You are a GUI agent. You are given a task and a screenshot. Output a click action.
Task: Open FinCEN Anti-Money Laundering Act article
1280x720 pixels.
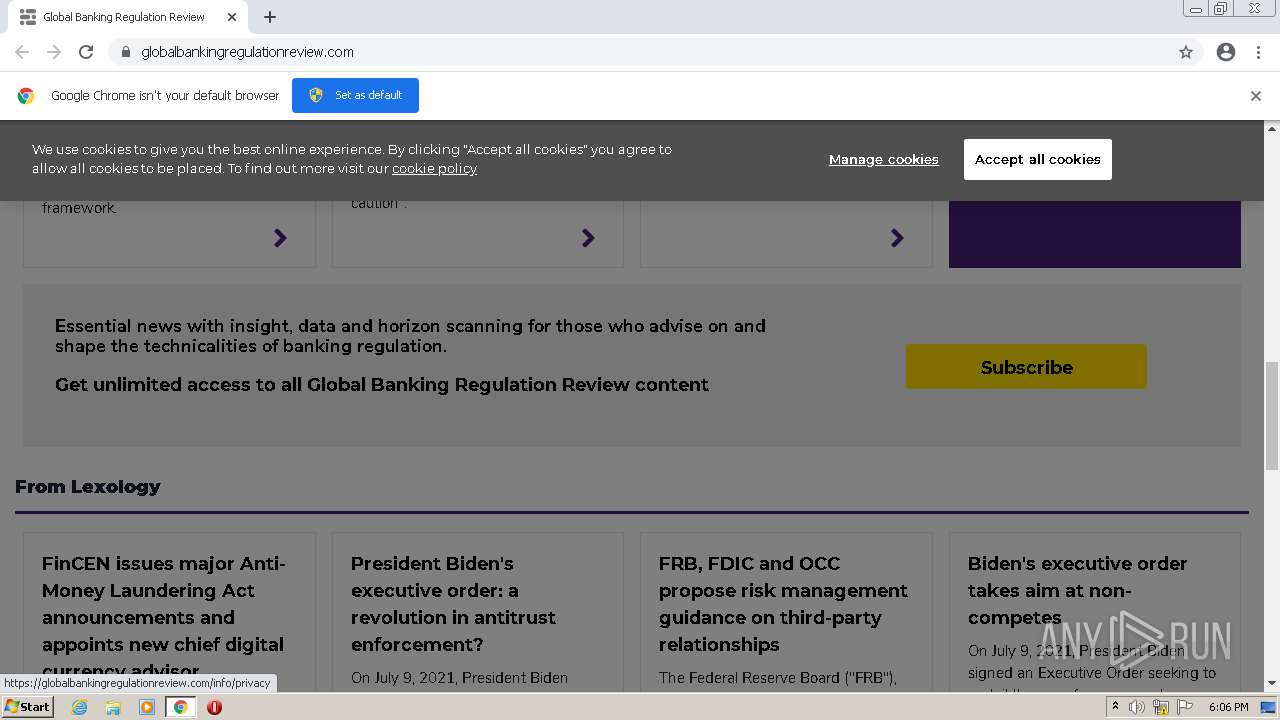[x=164, y=617]
